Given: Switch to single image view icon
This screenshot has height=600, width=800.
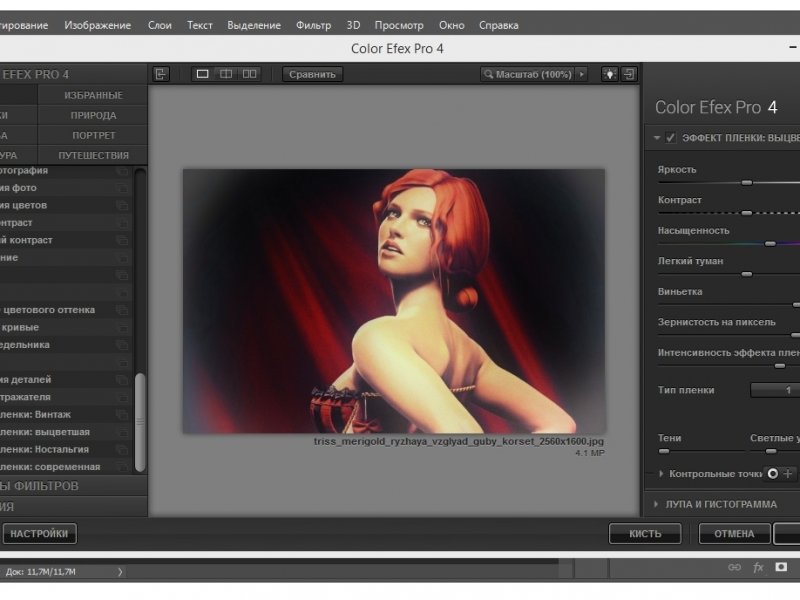Looking at the screenshot, I should [x=203, y=74].
